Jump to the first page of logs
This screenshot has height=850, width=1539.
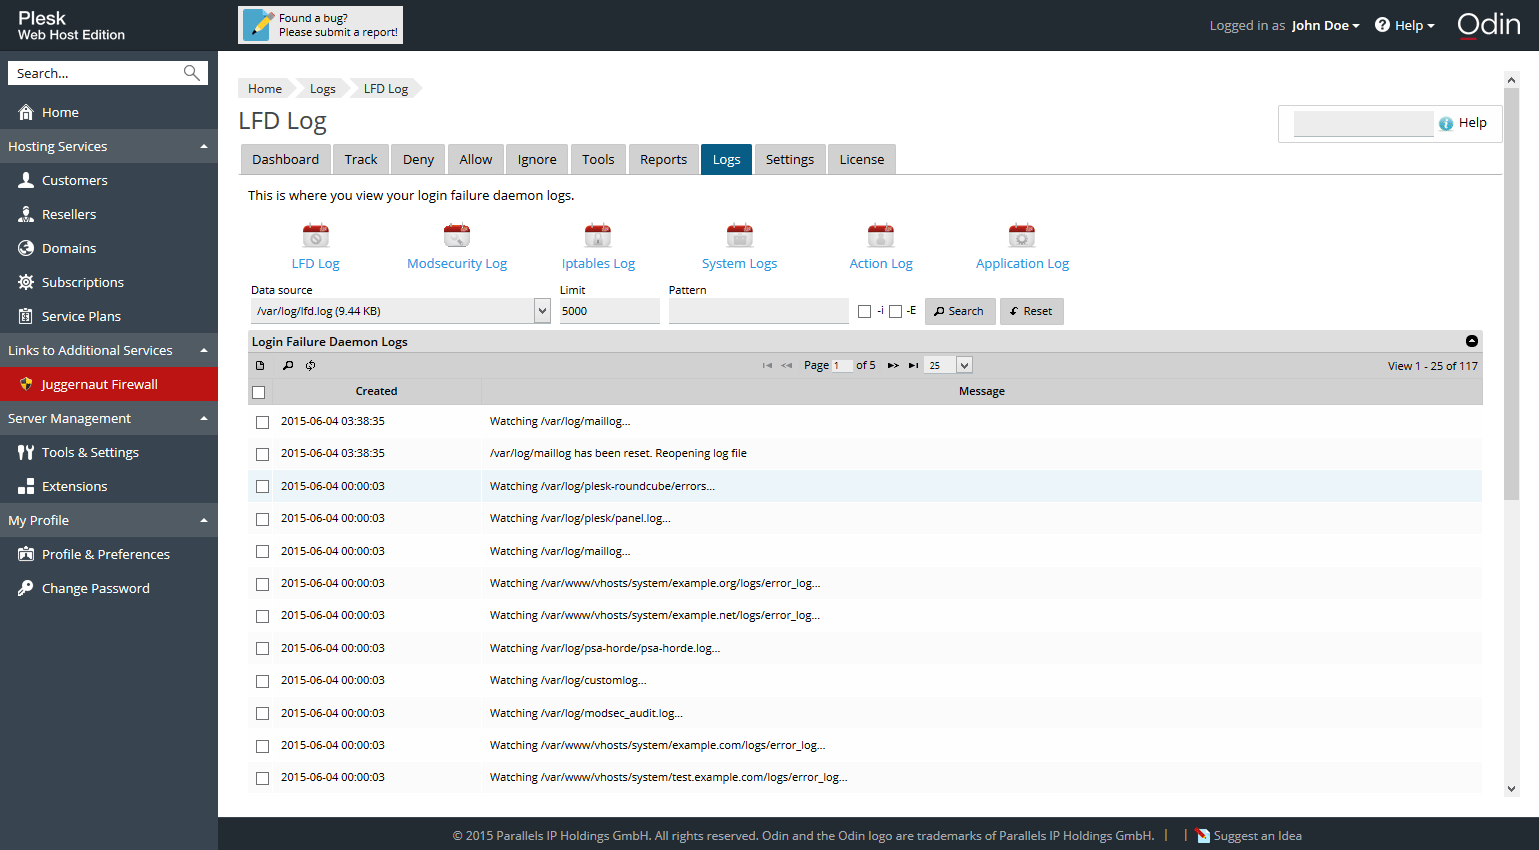(x=767, y=366)
